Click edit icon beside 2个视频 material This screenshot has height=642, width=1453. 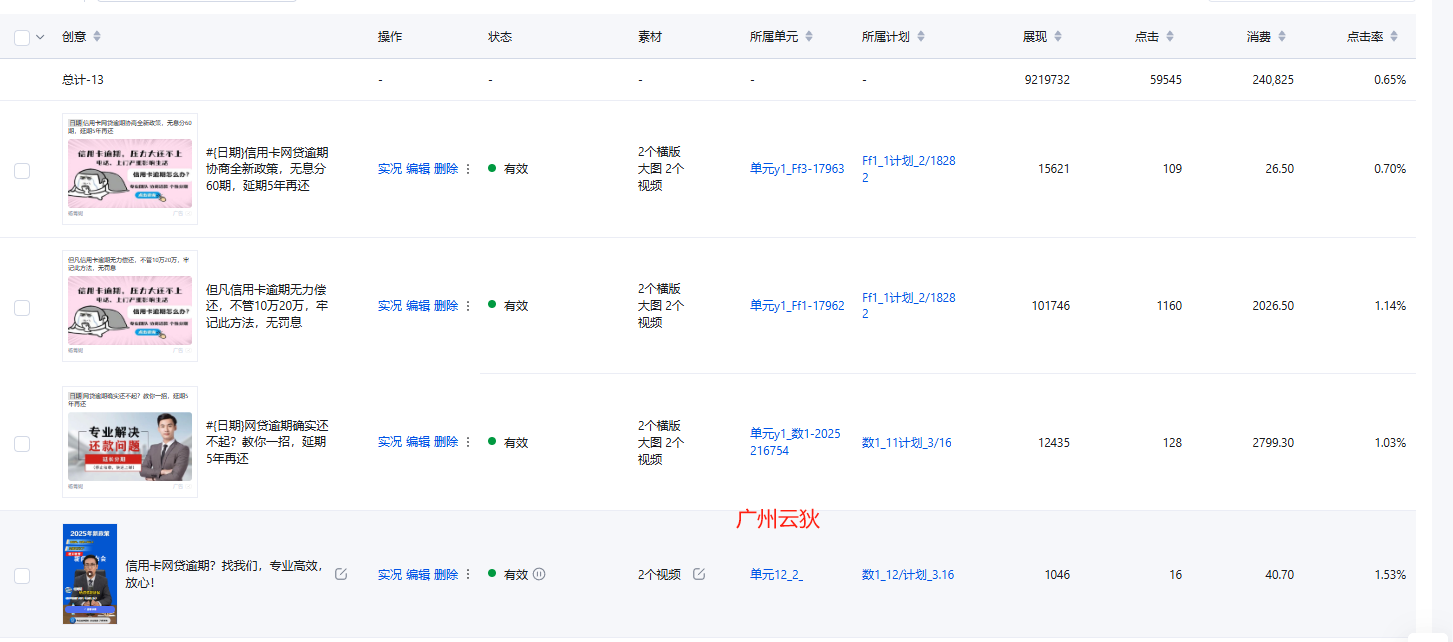[699, 574]
